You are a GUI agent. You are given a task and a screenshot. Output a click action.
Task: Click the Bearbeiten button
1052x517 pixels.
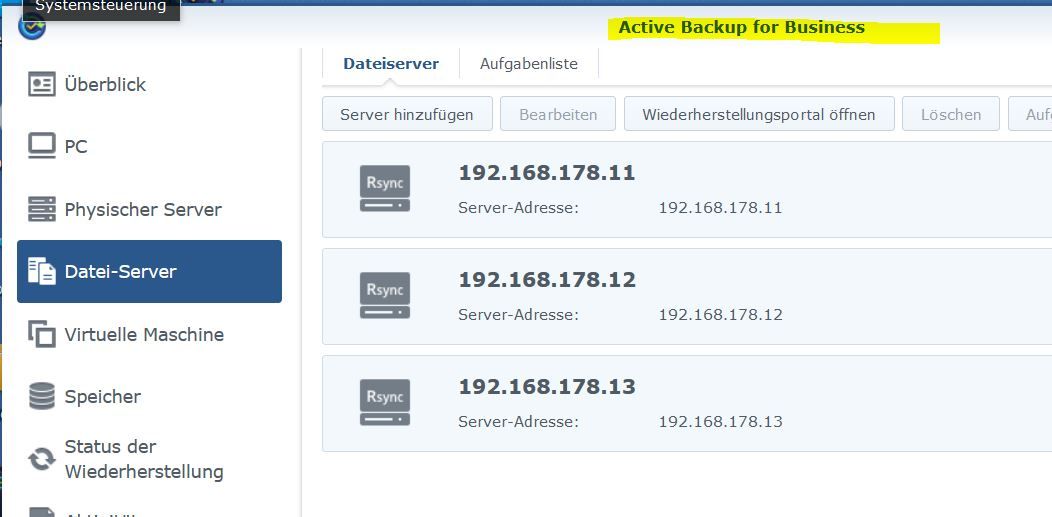[x=558, y=114]
